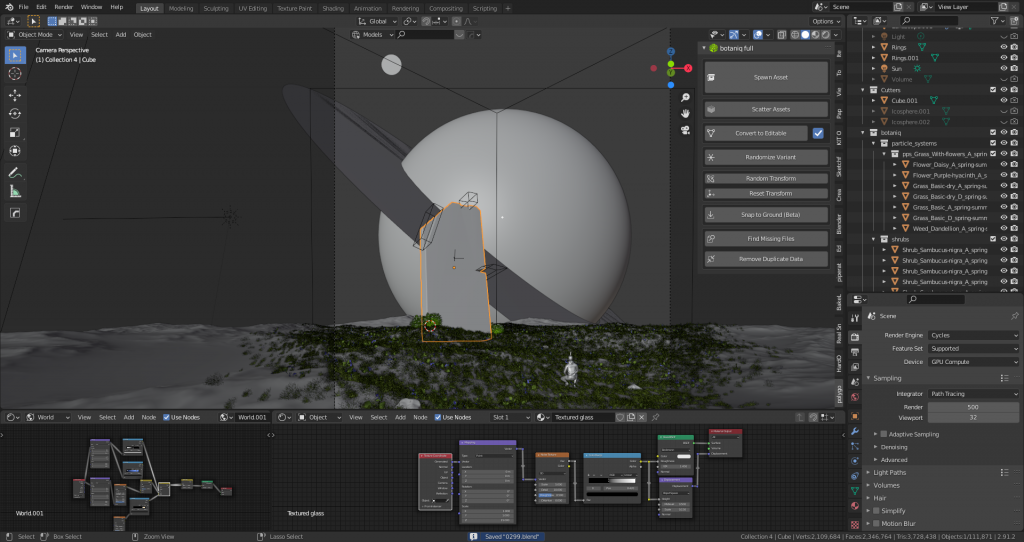Open the Material properties tab icon
Image resolution: width=1024 pixels, height=542 pixels.
tap(855, 506)
